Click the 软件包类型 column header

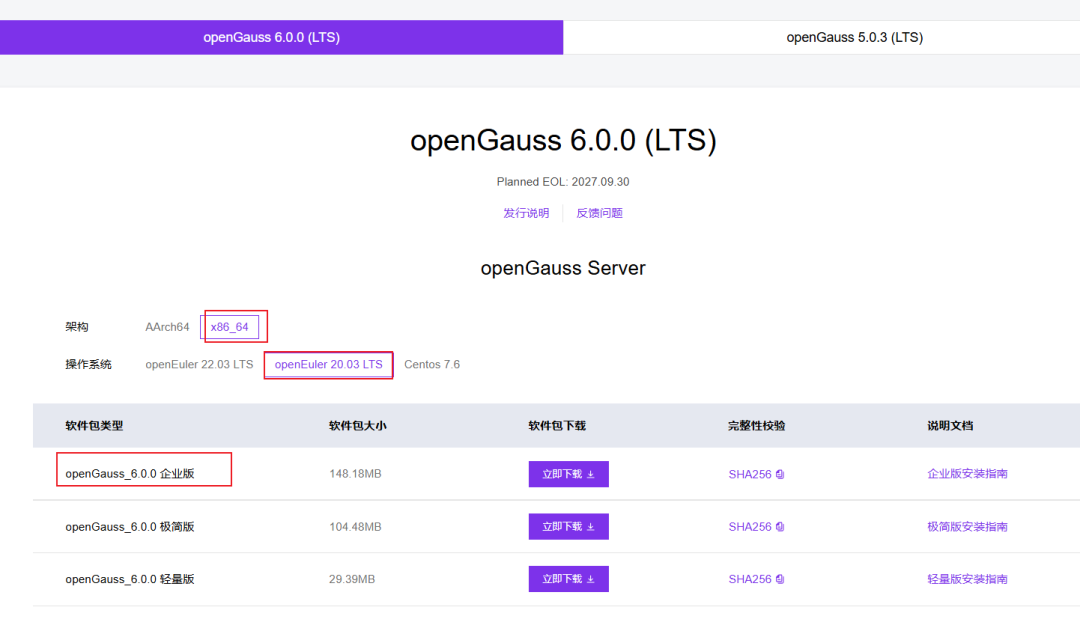tap(94, 426)
